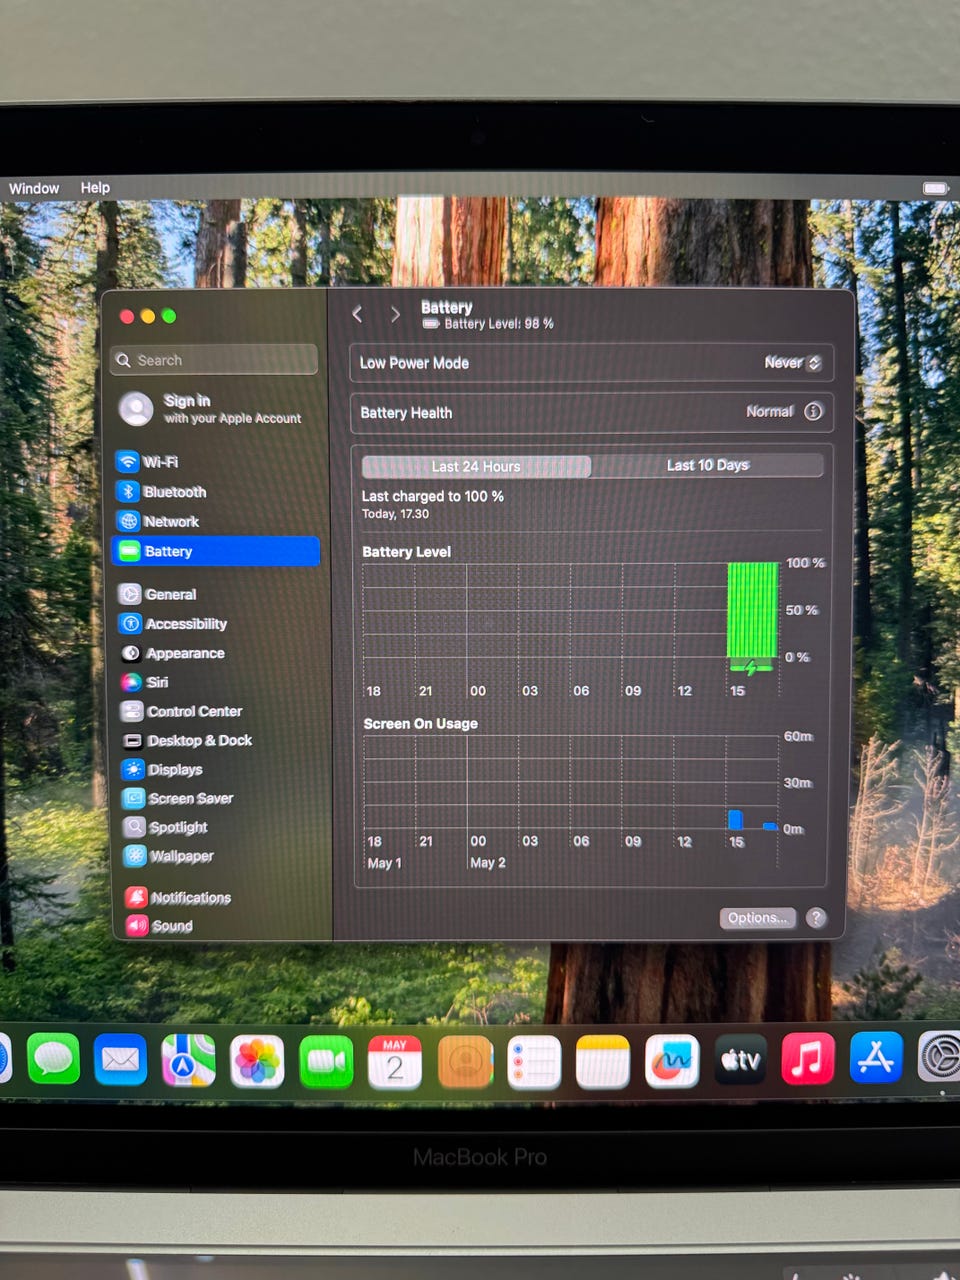The height and width of the screenshot is (1280, 960).
Task: Open Network settings in sidebar
Action: [215, 521]
